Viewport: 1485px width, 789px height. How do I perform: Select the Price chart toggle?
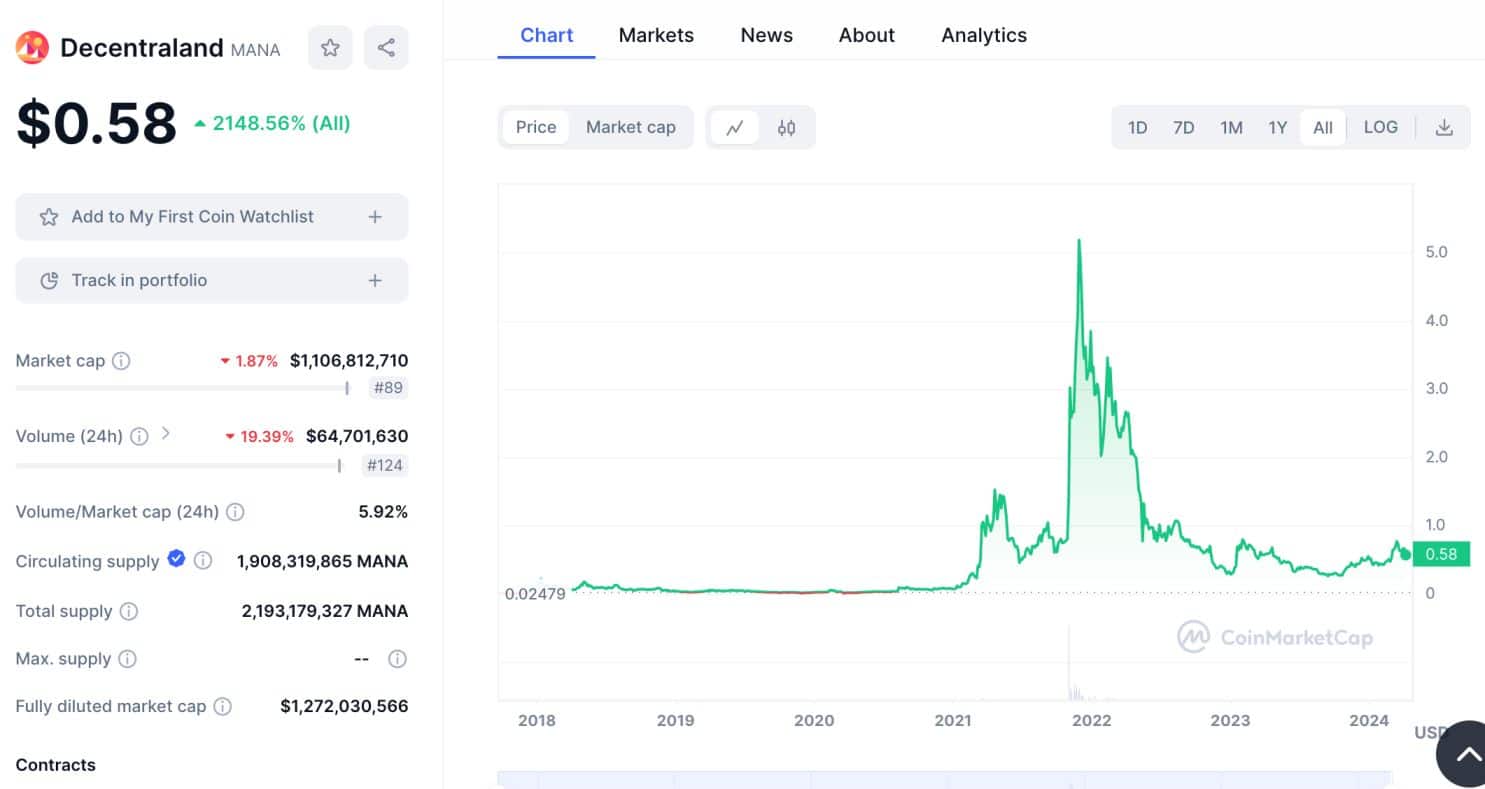coord(536,127)
